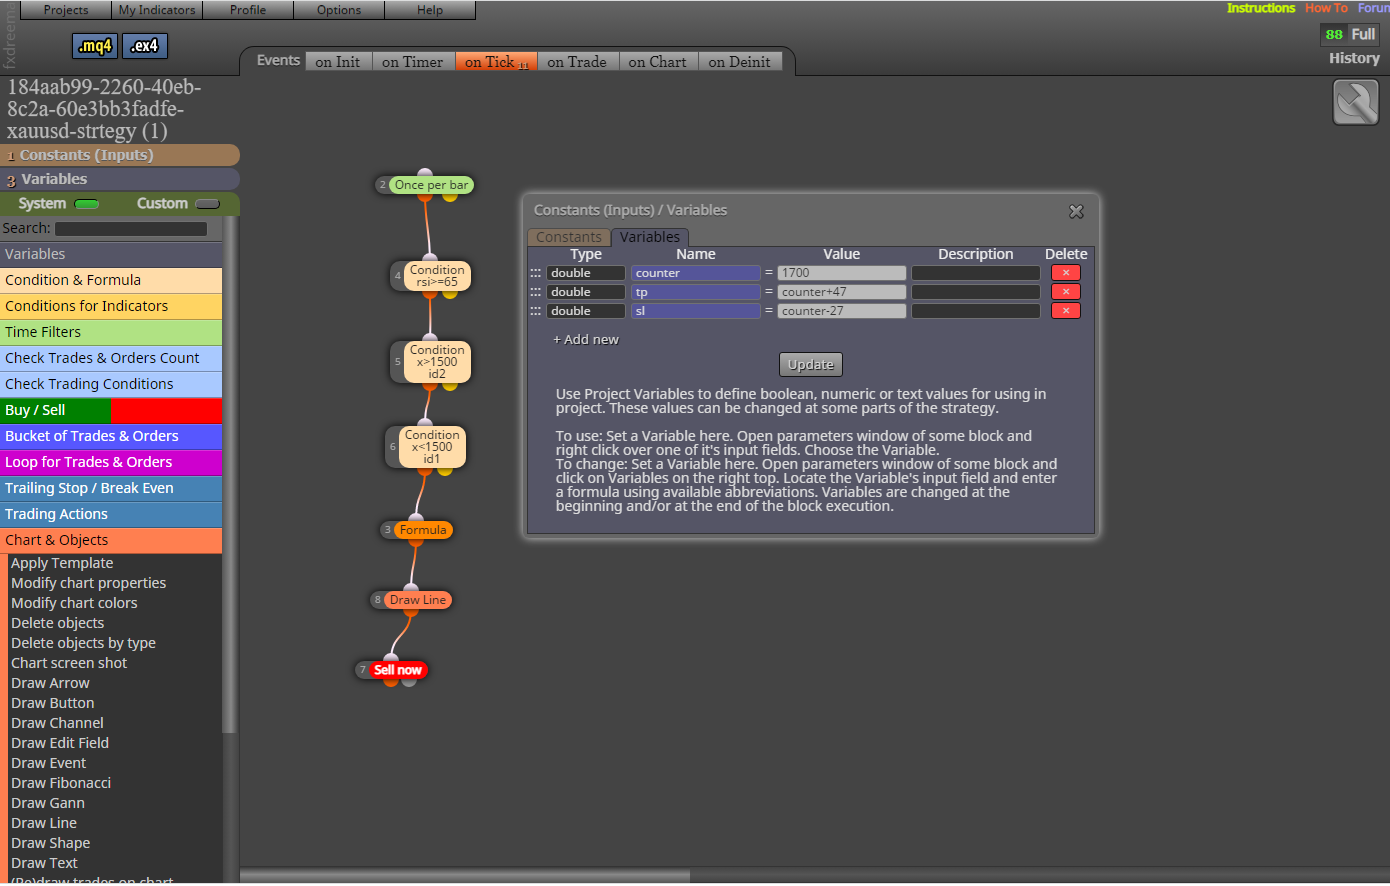Open the Options menu
This screenshot has height=886, width=1390.
click(x=339, y=10)
